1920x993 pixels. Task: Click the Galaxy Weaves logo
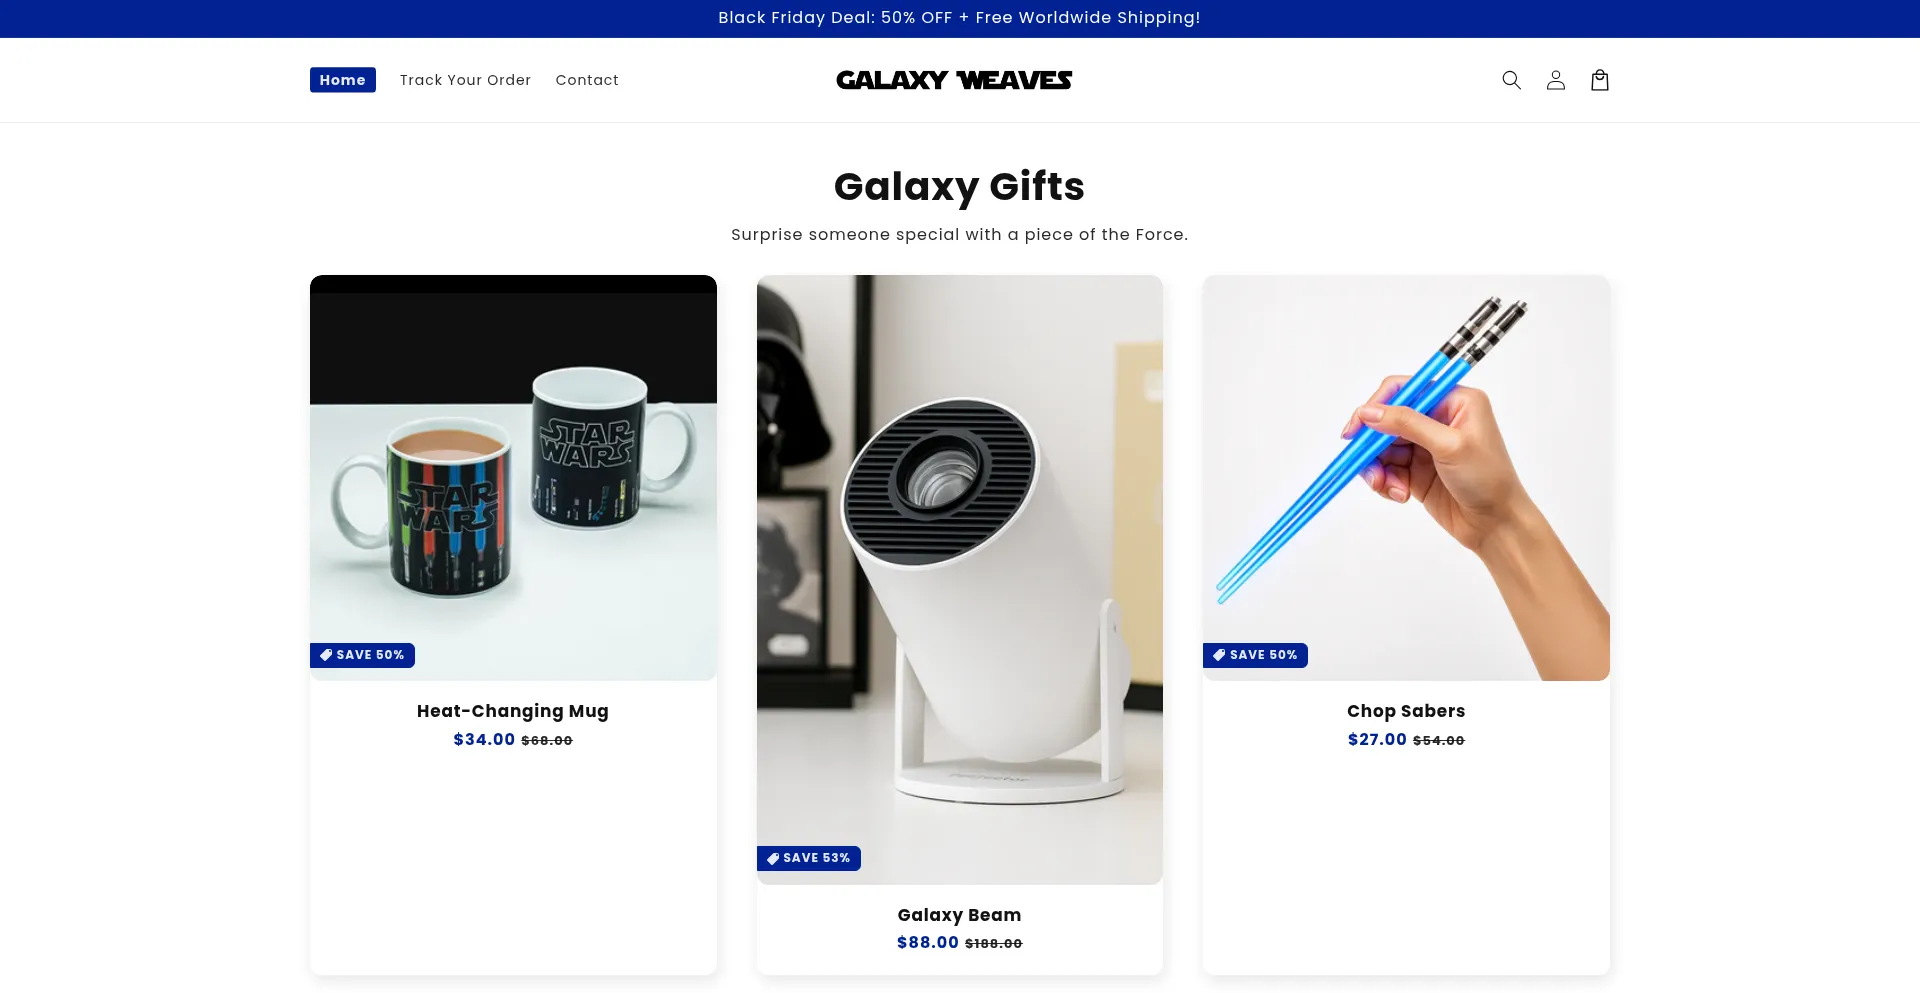tap(954, 80)
